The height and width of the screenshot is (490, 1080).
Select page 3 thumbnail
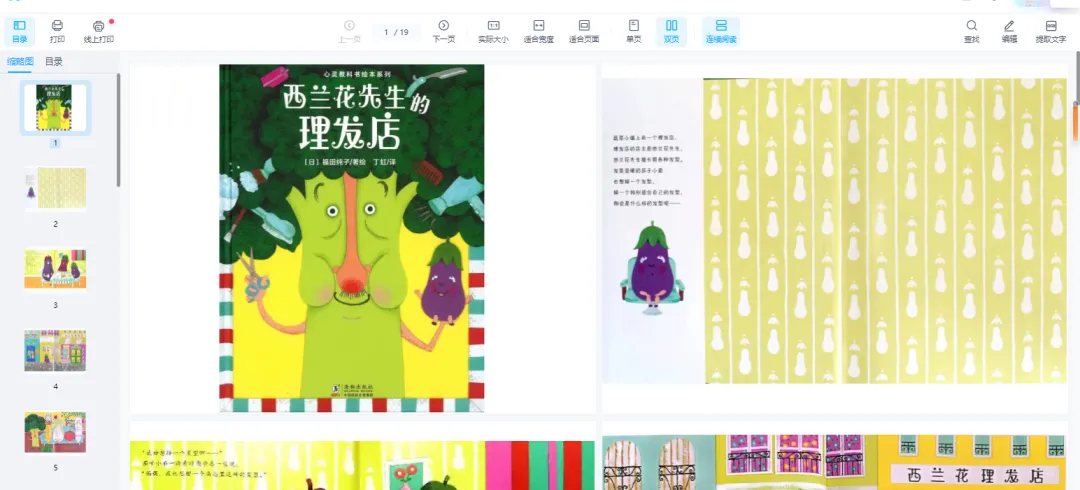click(x=55, y=269)
